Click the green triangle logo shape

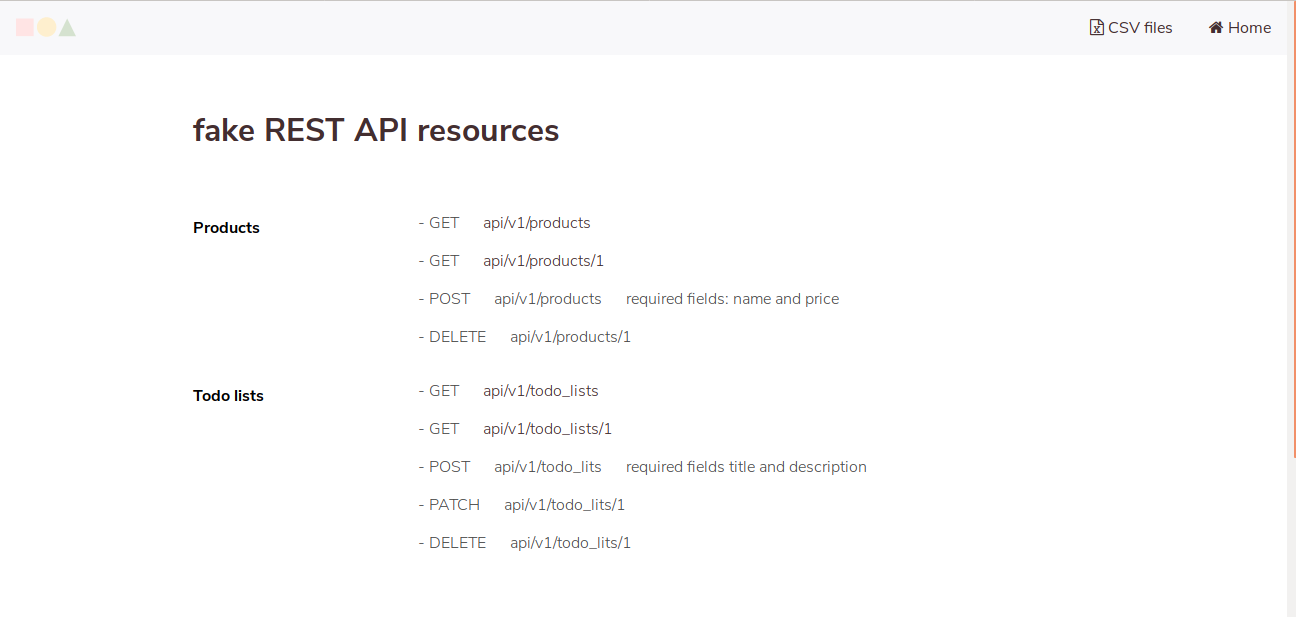click(x=66, y=27)
